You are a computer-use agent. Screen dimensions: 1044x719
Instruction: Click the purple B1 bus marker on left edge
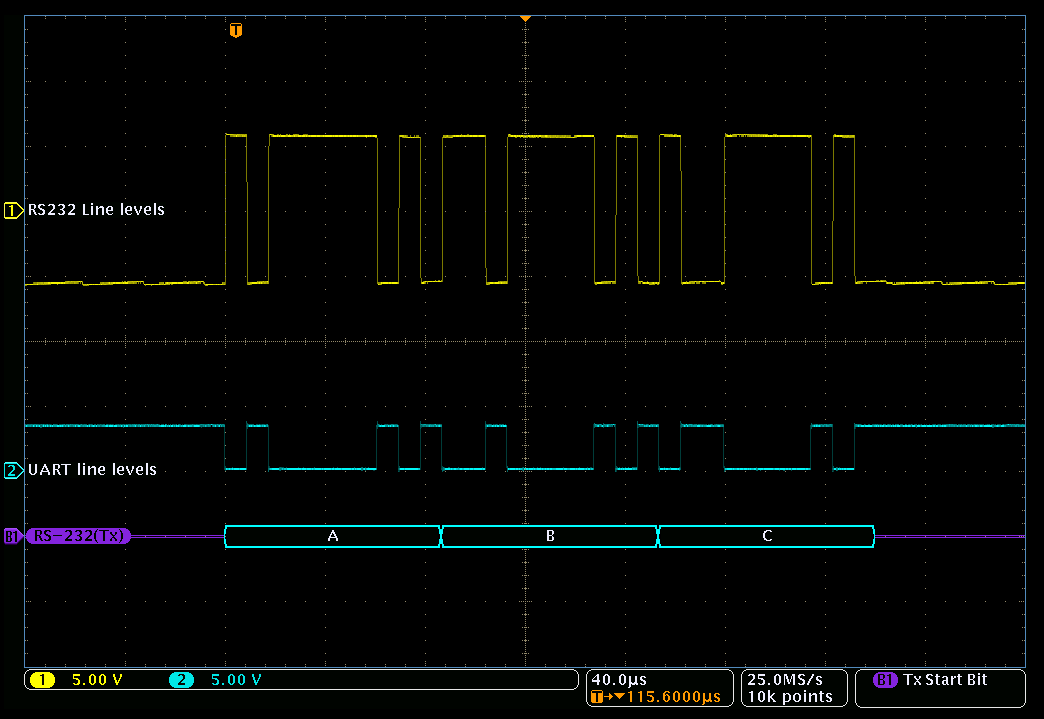pos(12,536)
